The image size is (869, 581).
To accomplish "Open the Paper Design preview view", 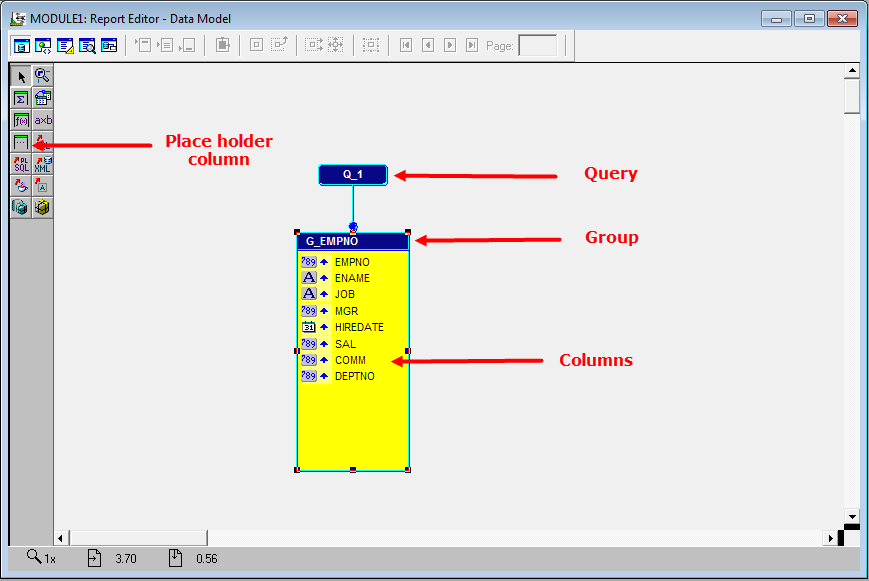I will [87, 45].
